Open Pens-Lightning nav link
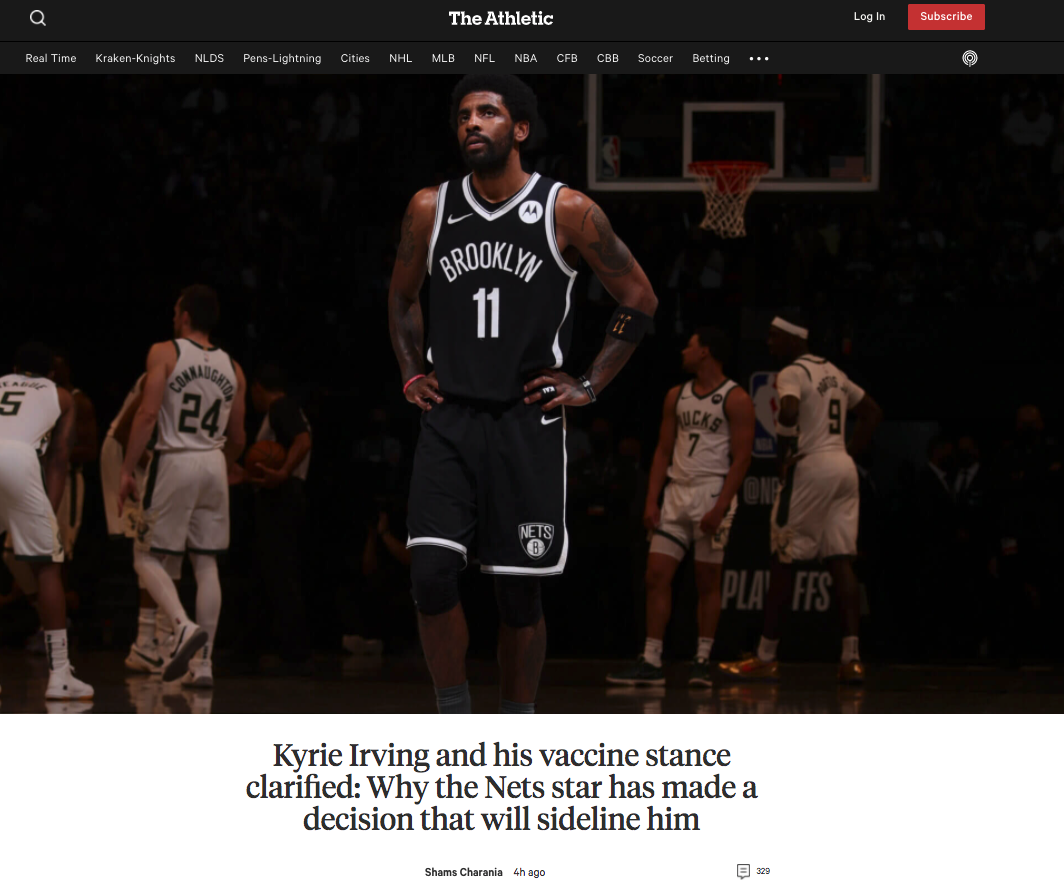Screen dimensions: 1064x889 click(282, 58)
